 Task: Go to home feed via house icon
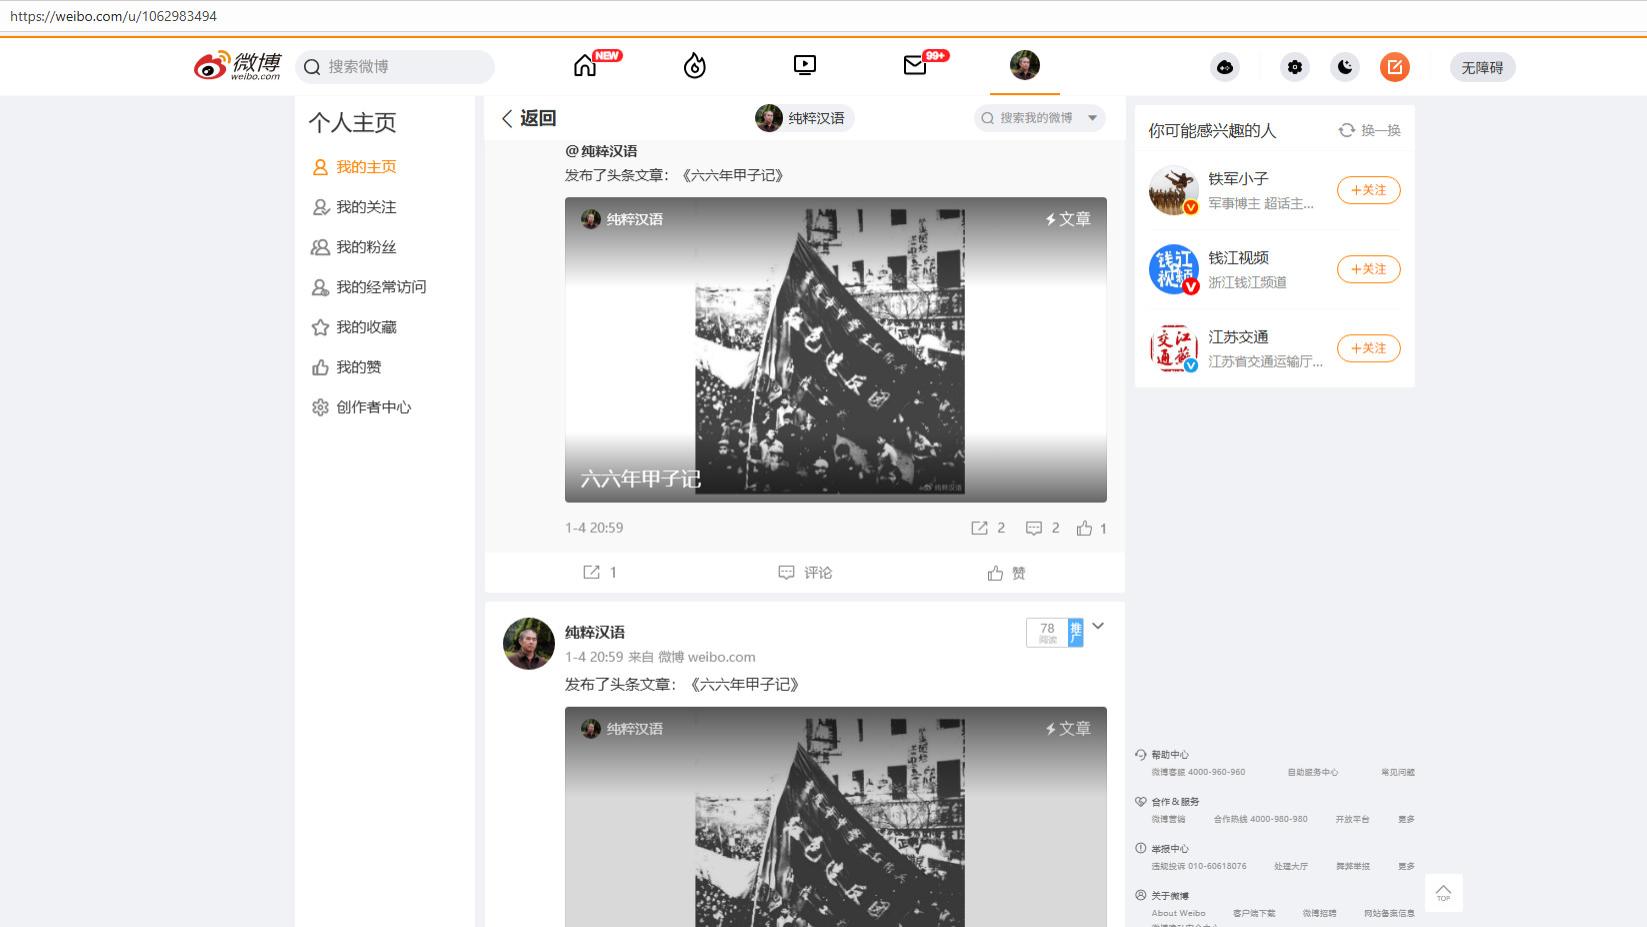[585, 65]
